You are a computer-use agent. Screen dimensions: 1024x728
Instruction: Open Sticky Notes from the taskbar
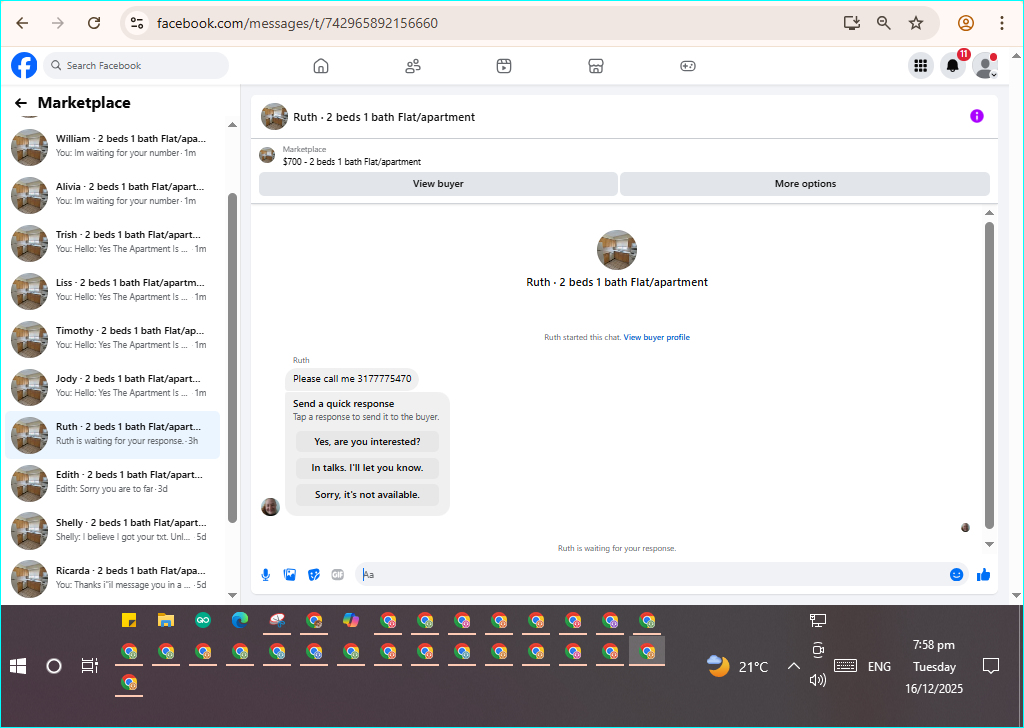click(129, 620)
